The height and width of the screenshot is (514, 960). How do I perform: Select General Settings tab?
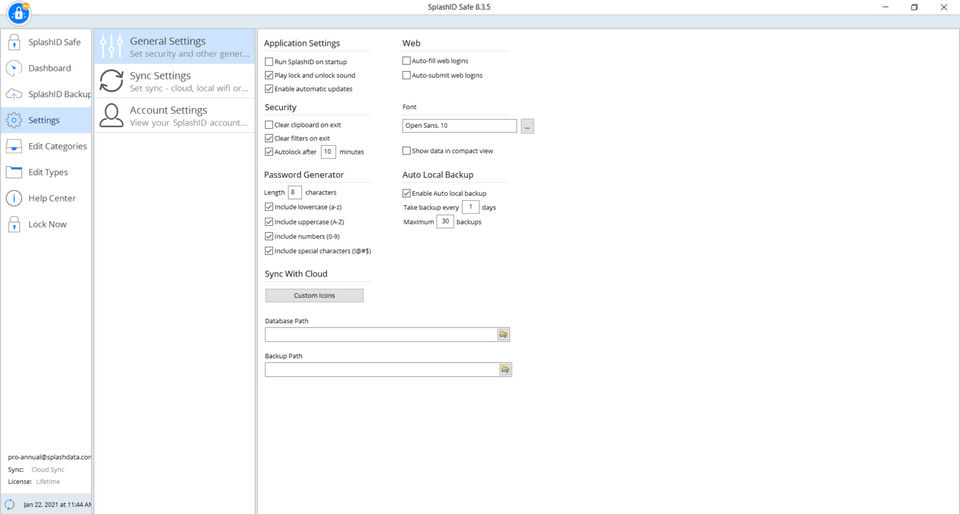pyautogui.click(x=174, y=47)
